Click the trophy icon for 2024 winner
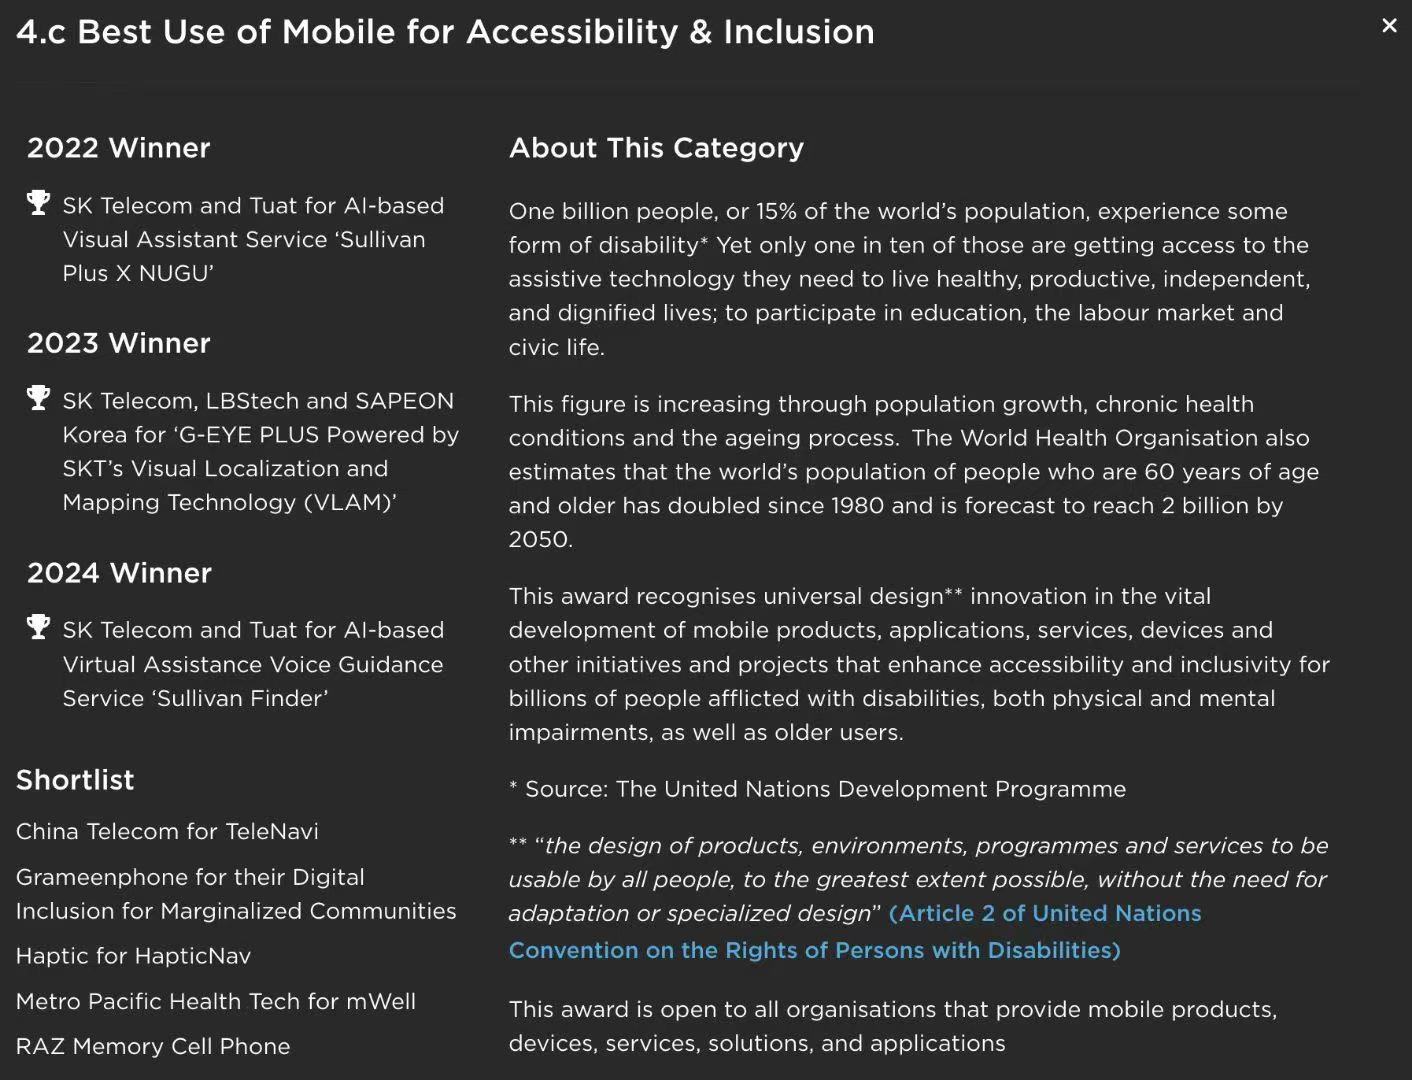The image size is (1412, 1080). (x=38, y=627)
